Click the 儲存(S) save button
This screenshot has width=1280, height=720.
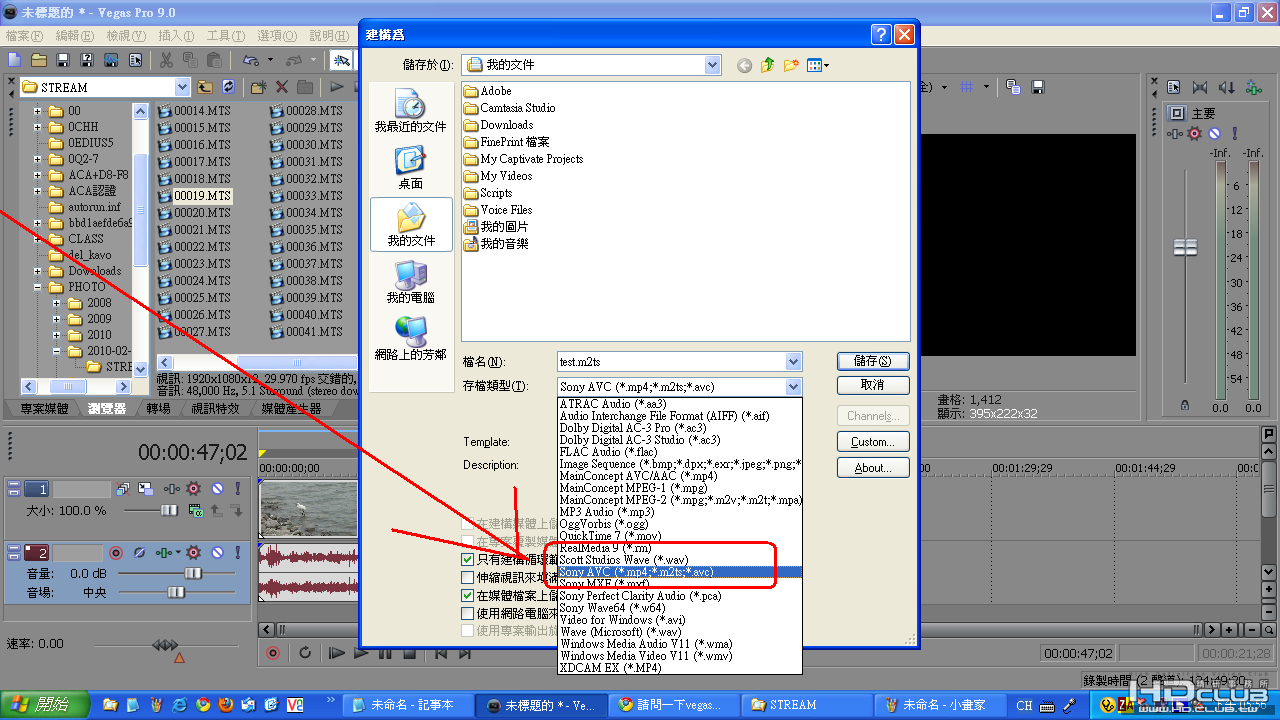point(873,361)
